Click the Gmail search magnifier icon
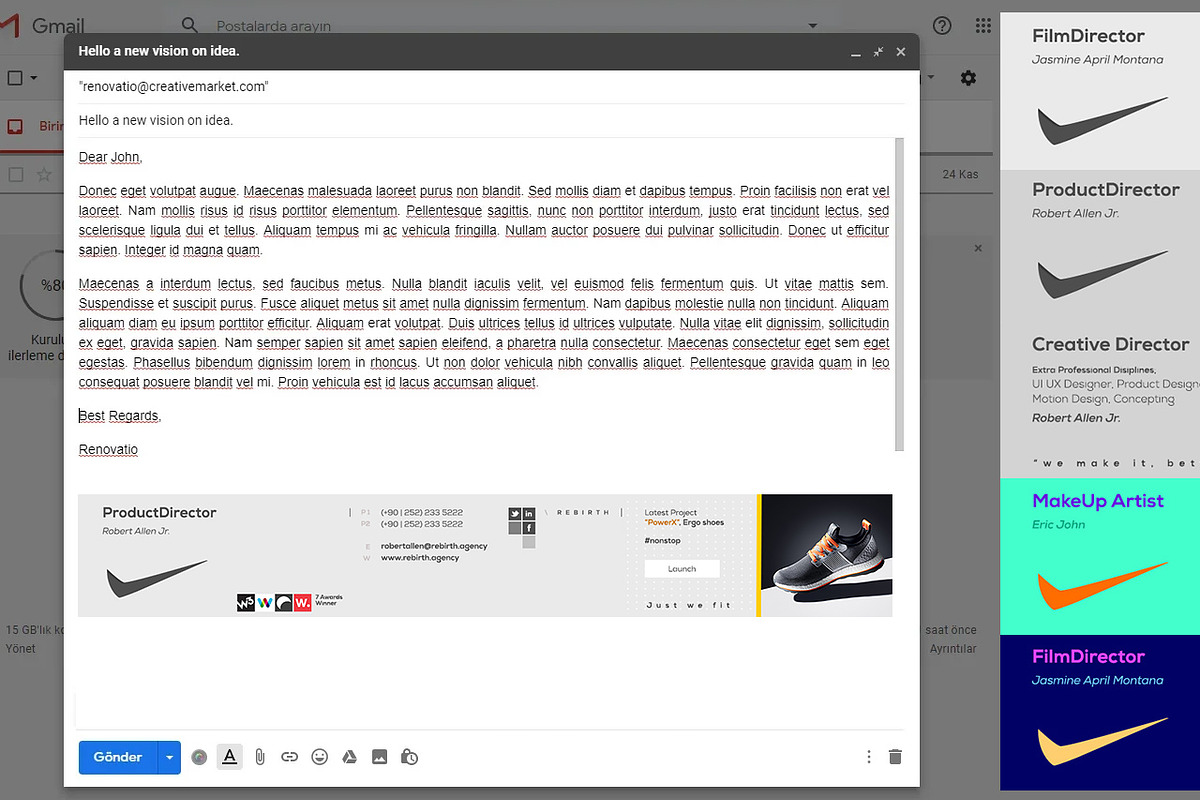The height and width of the screenshot is (800, 1200). pos(189,25)
